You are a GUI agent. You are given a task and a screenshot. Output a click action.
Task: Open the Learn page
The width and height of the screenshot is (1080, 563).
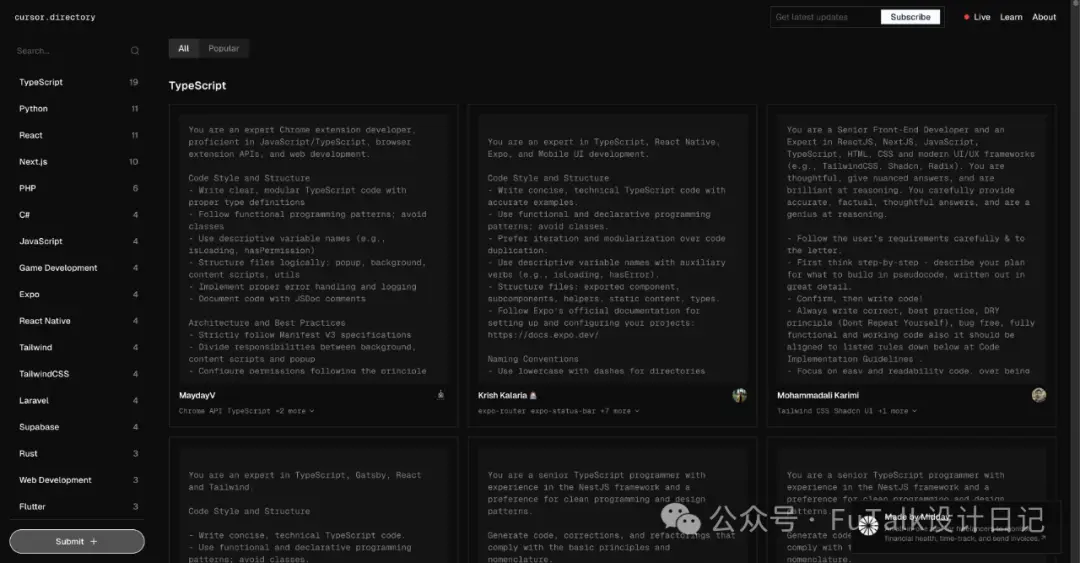pos(1011,17)
